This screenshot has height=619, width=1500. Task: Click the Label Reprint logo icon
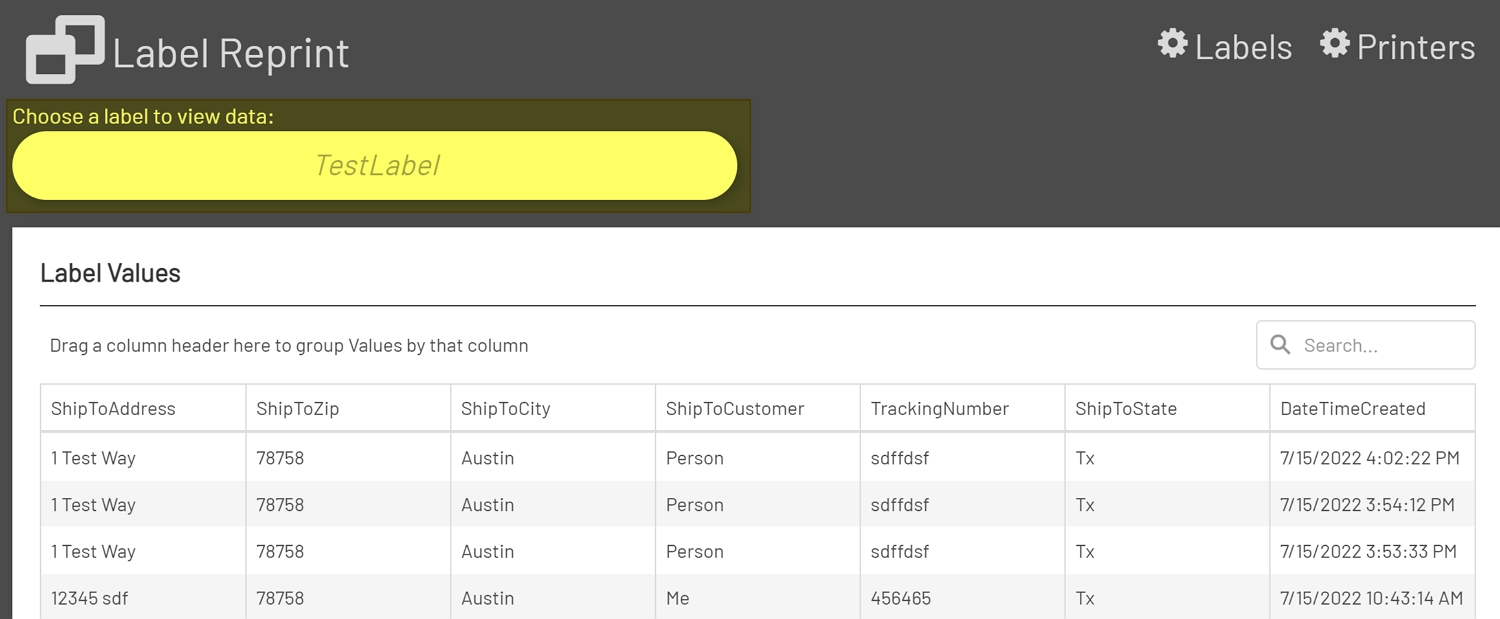point(64,50)
